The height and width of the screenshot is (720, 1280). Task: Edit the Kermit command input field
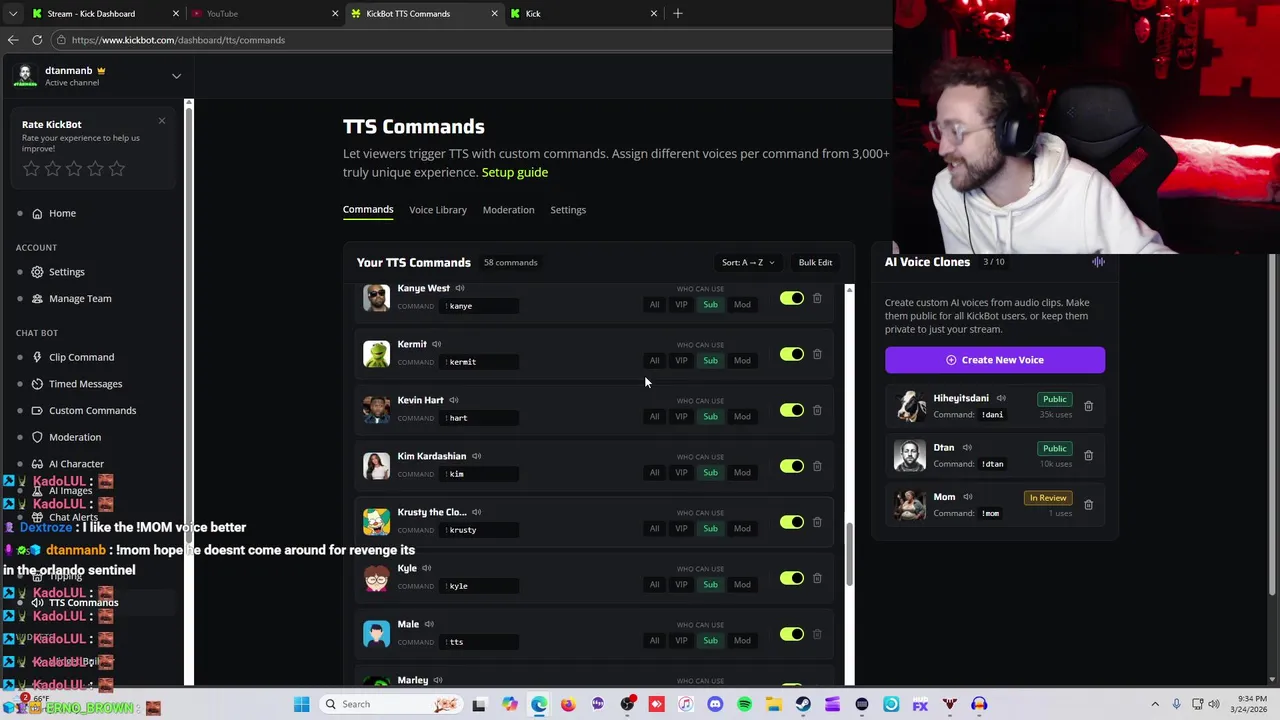coord(478,362)
